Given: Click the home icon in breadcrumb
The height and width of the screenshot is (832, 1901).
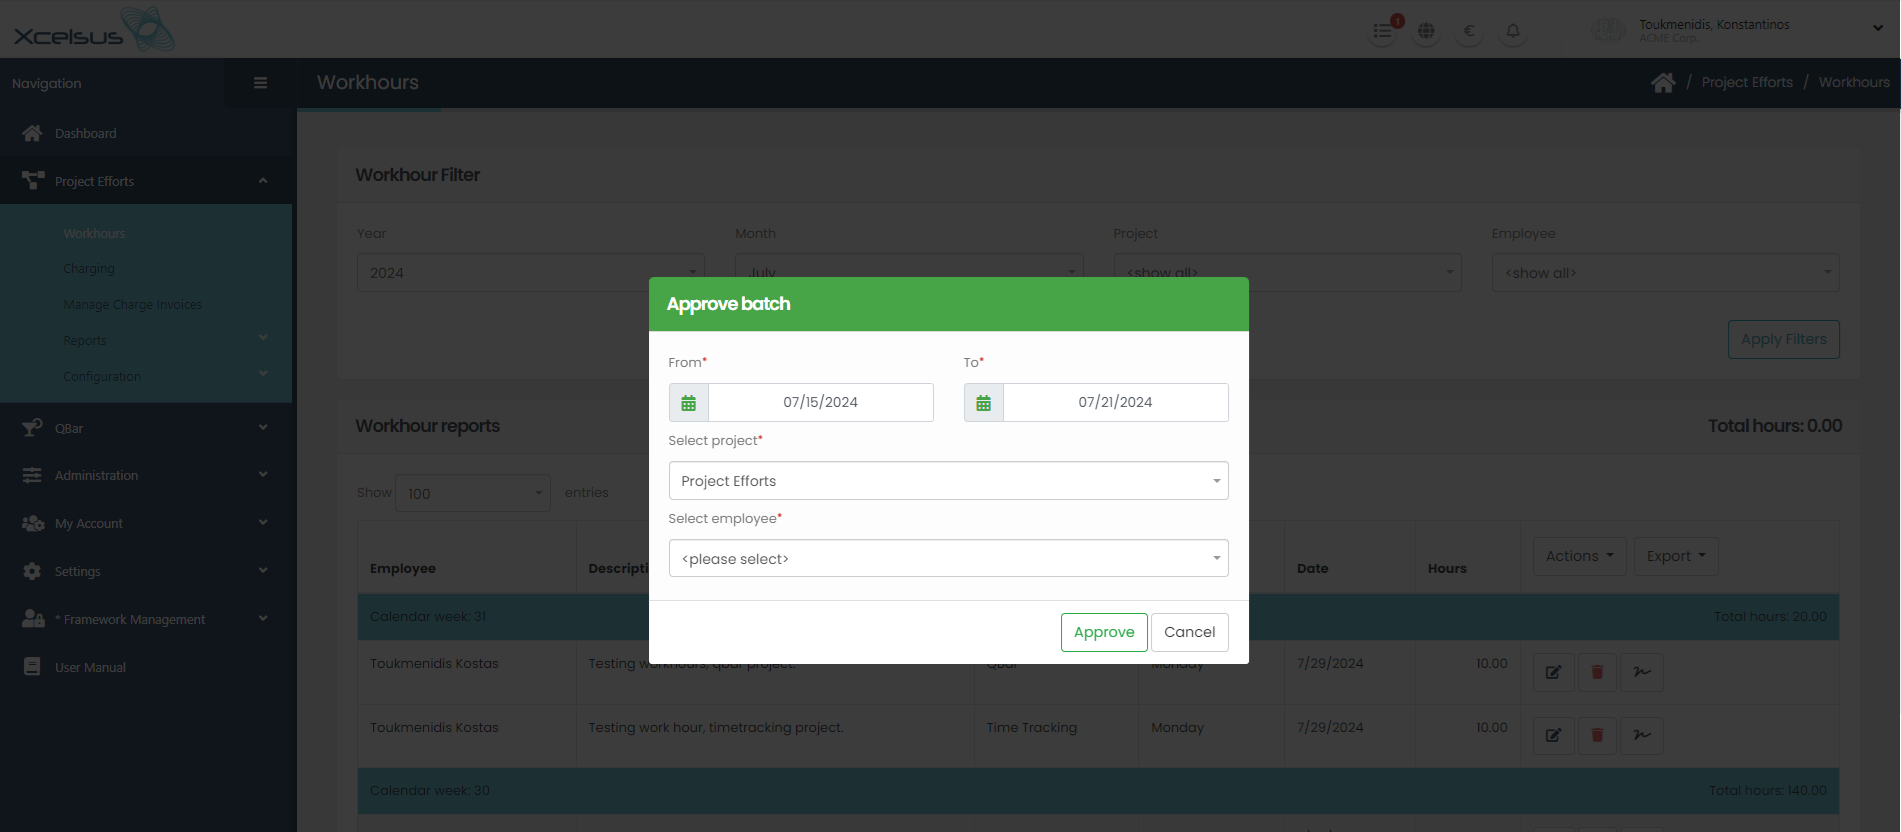Looking at the screenshot, I should tap(1663, 83).
